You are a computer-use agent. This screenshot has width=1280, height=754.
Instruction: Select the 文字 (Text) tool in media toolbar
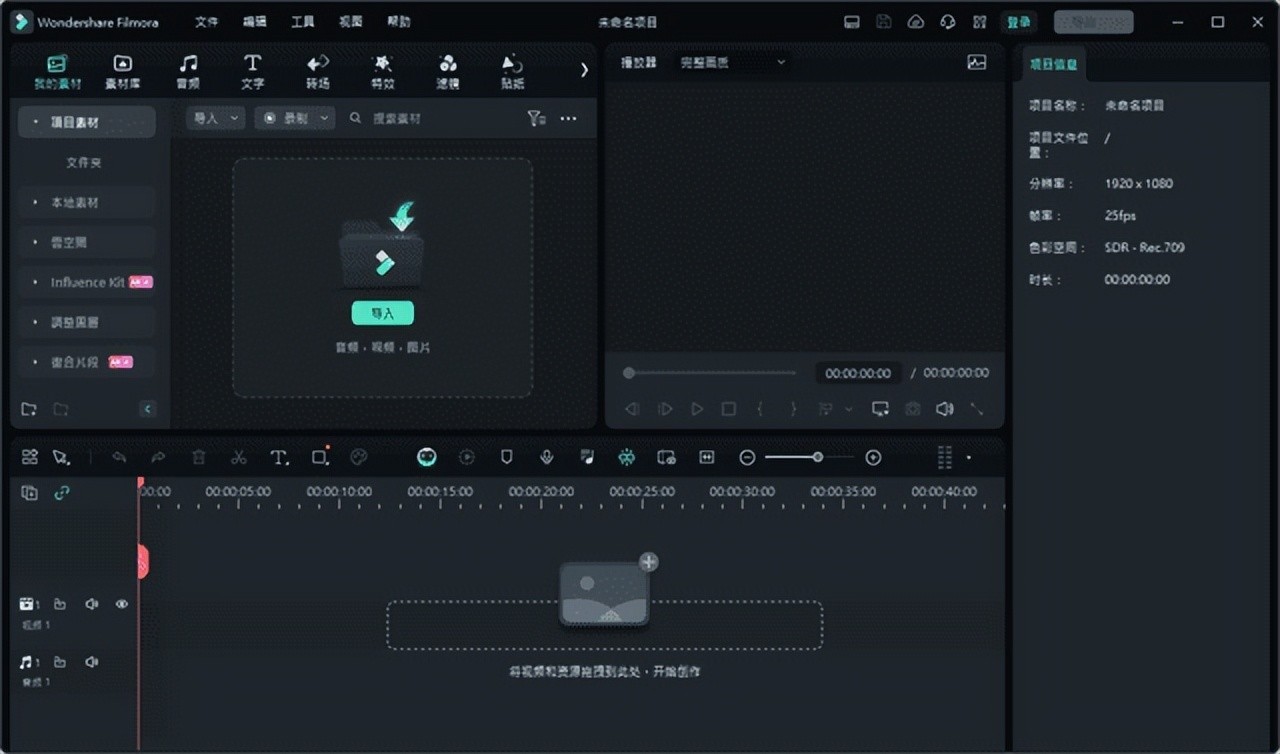point(252,71)
